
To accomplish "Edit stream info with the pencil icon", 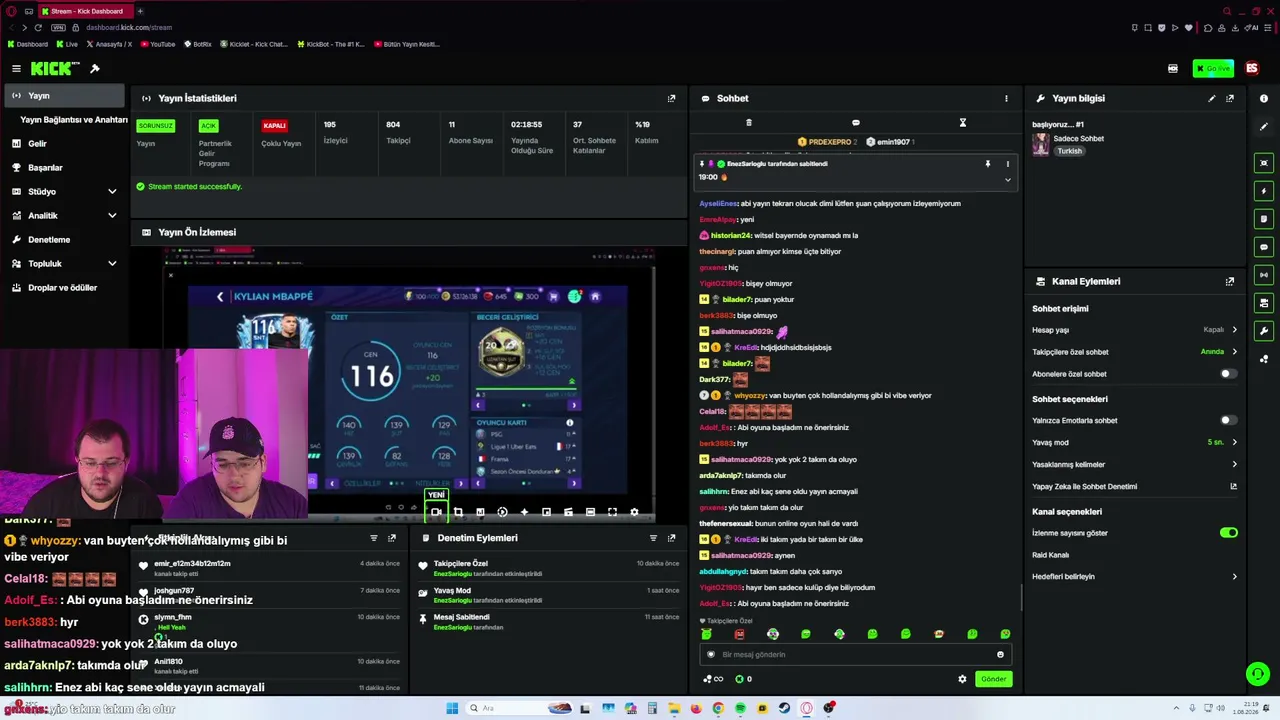I will [1212, 98].
